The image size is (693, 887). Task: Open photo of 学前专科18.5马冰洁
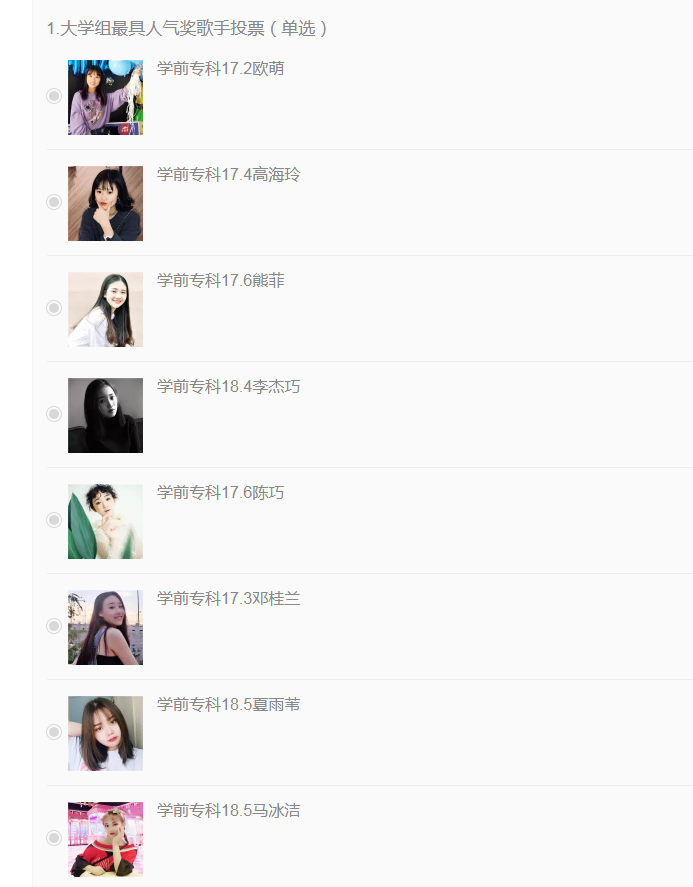[x=105, y=839]
